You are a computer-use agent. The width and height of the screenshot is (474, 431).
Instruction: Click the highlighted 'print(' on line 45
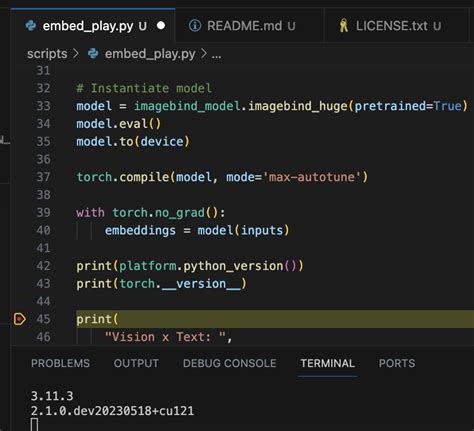point(97,319)
